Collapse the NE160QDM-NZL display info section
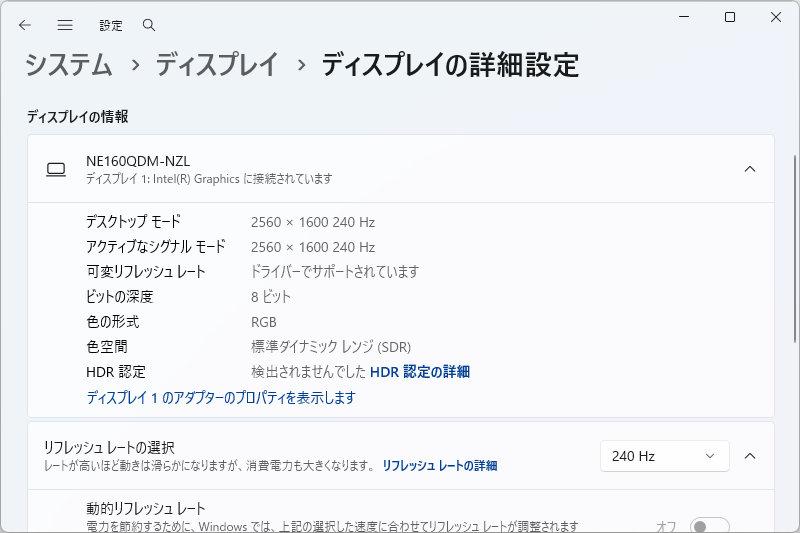800x533 pixels. click(750, 169)
